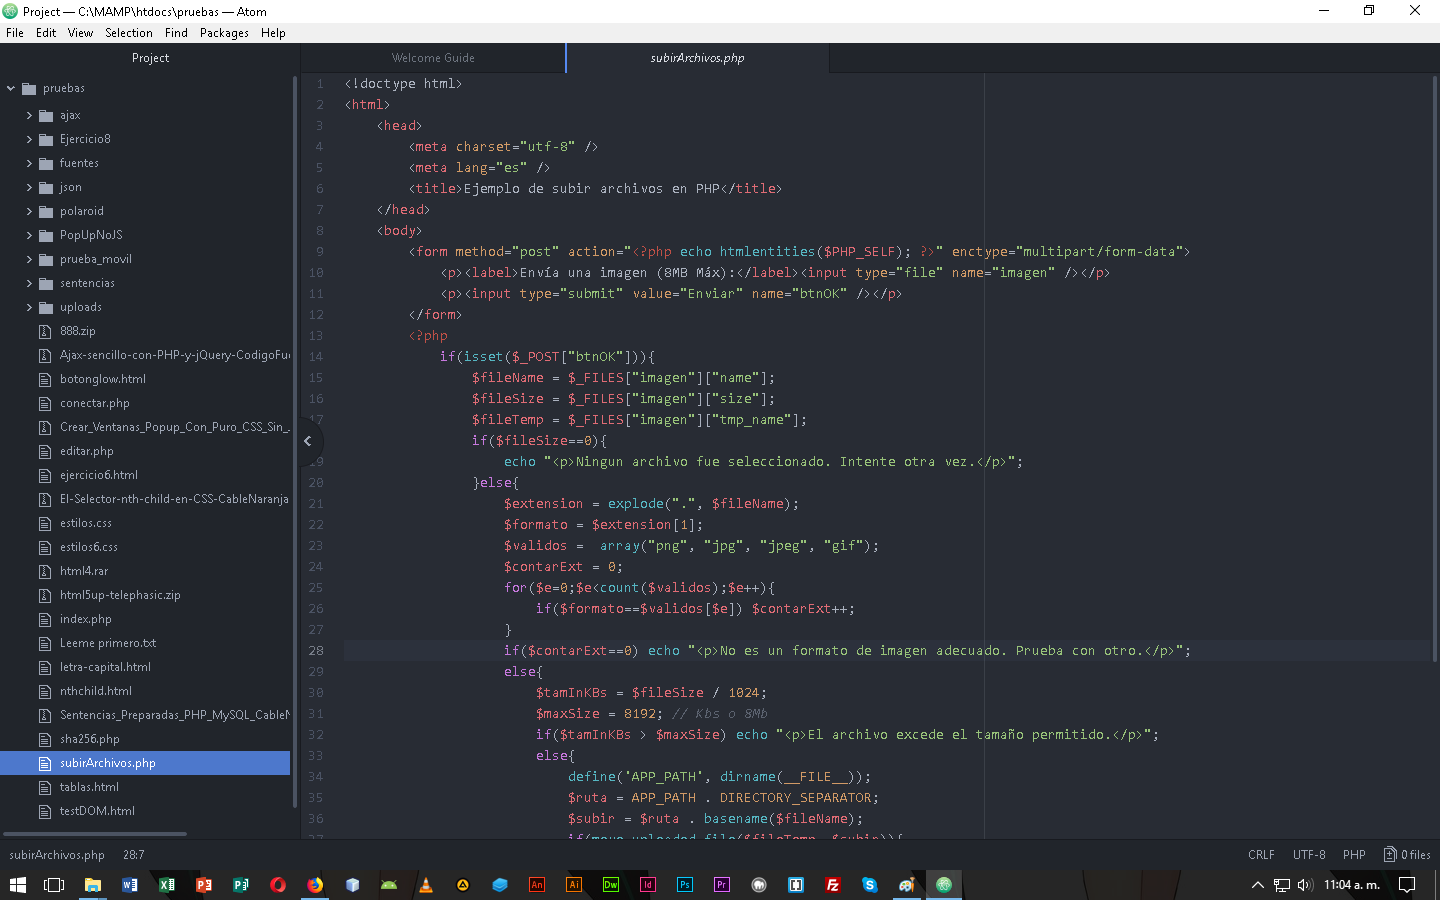Open the Selection menu

(129, 33)
